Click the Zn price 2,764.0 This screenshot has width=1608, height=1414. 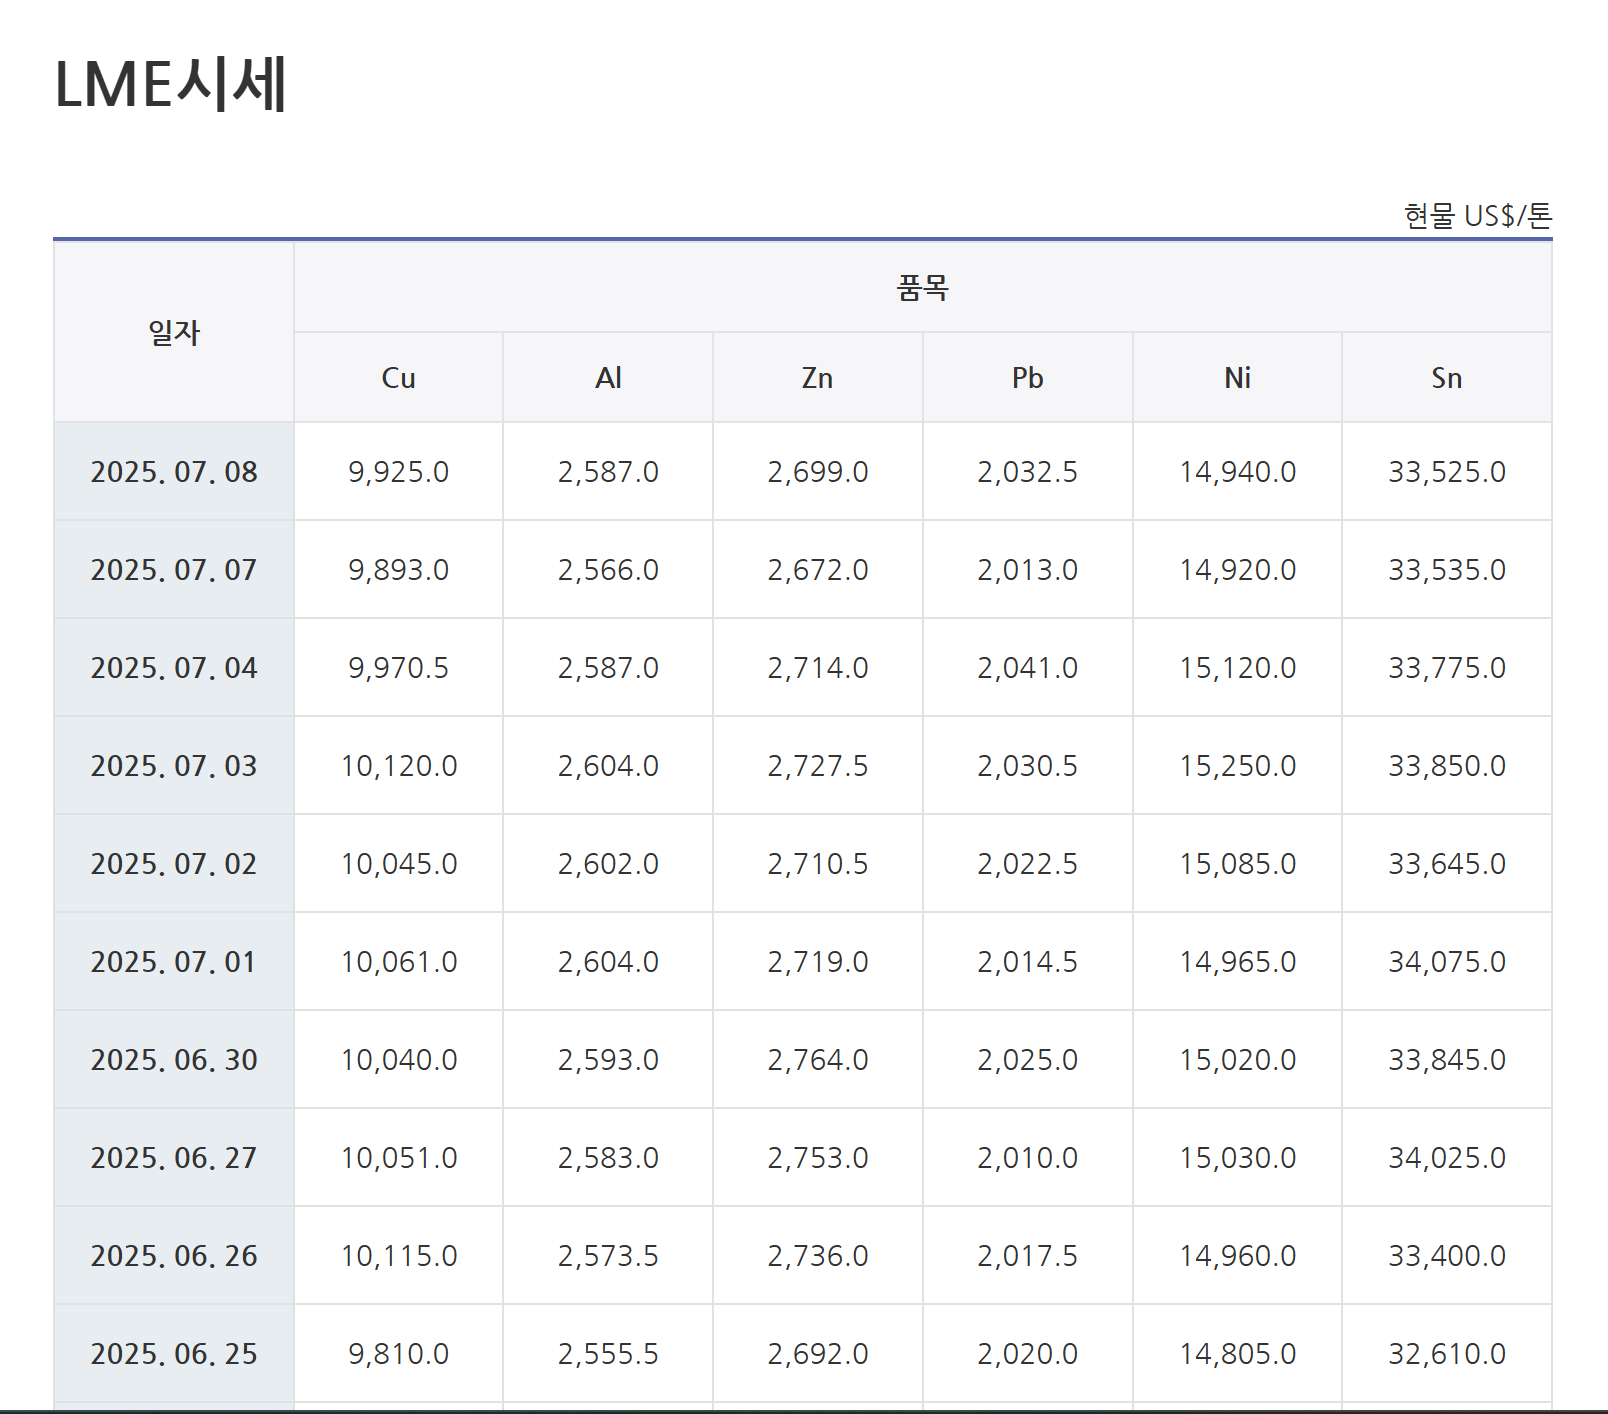817,1060
